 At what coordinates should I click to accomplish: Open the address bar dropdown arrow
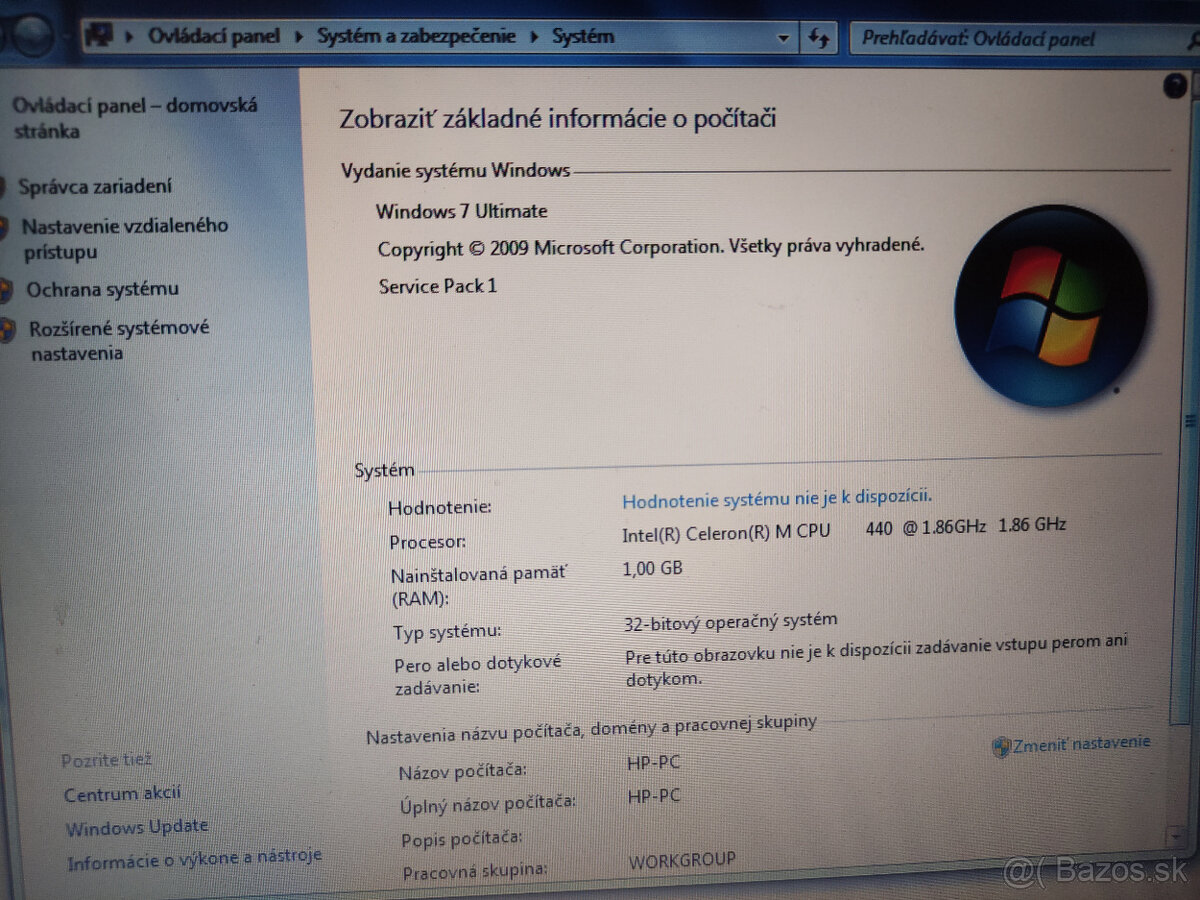point(784,36)
